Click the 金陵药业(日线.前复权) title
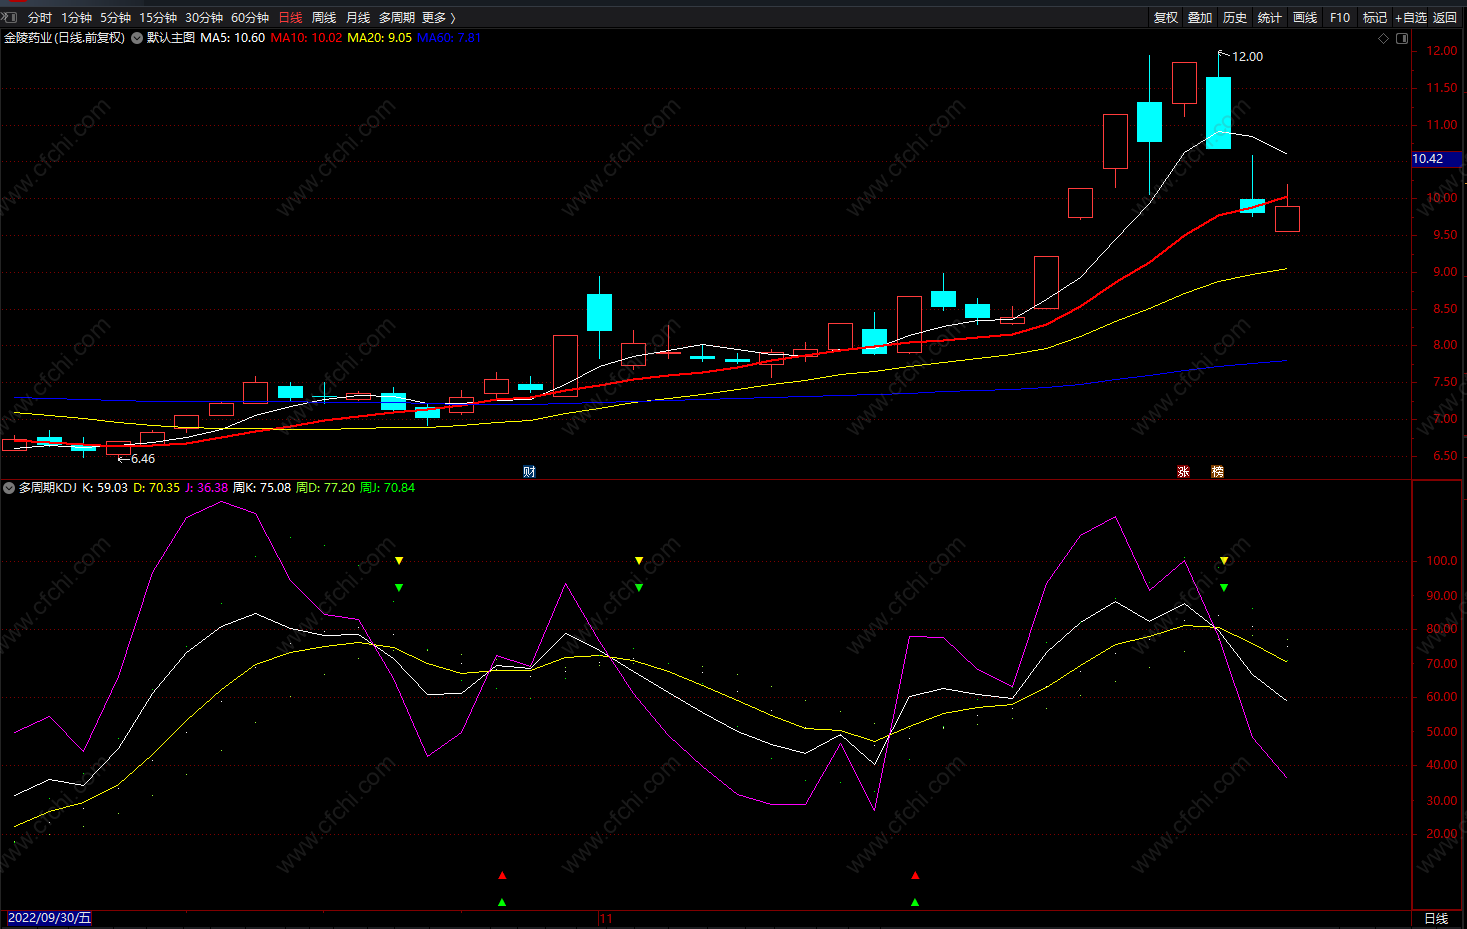 (65, 38)
